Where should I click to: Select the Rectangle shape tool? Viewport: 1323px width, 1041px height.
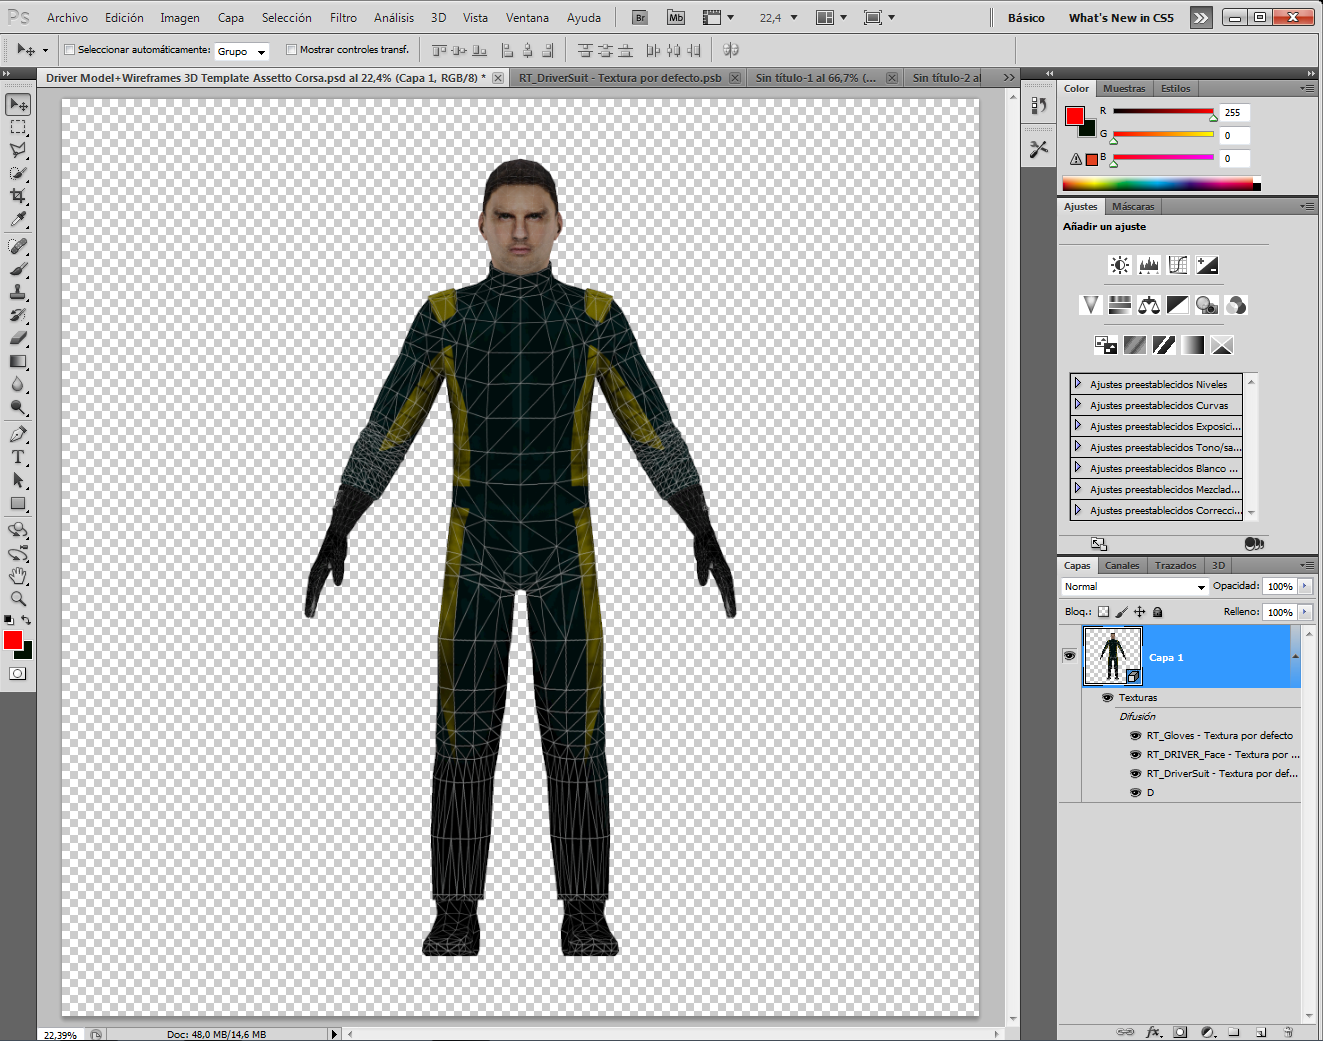coord(18,503)
